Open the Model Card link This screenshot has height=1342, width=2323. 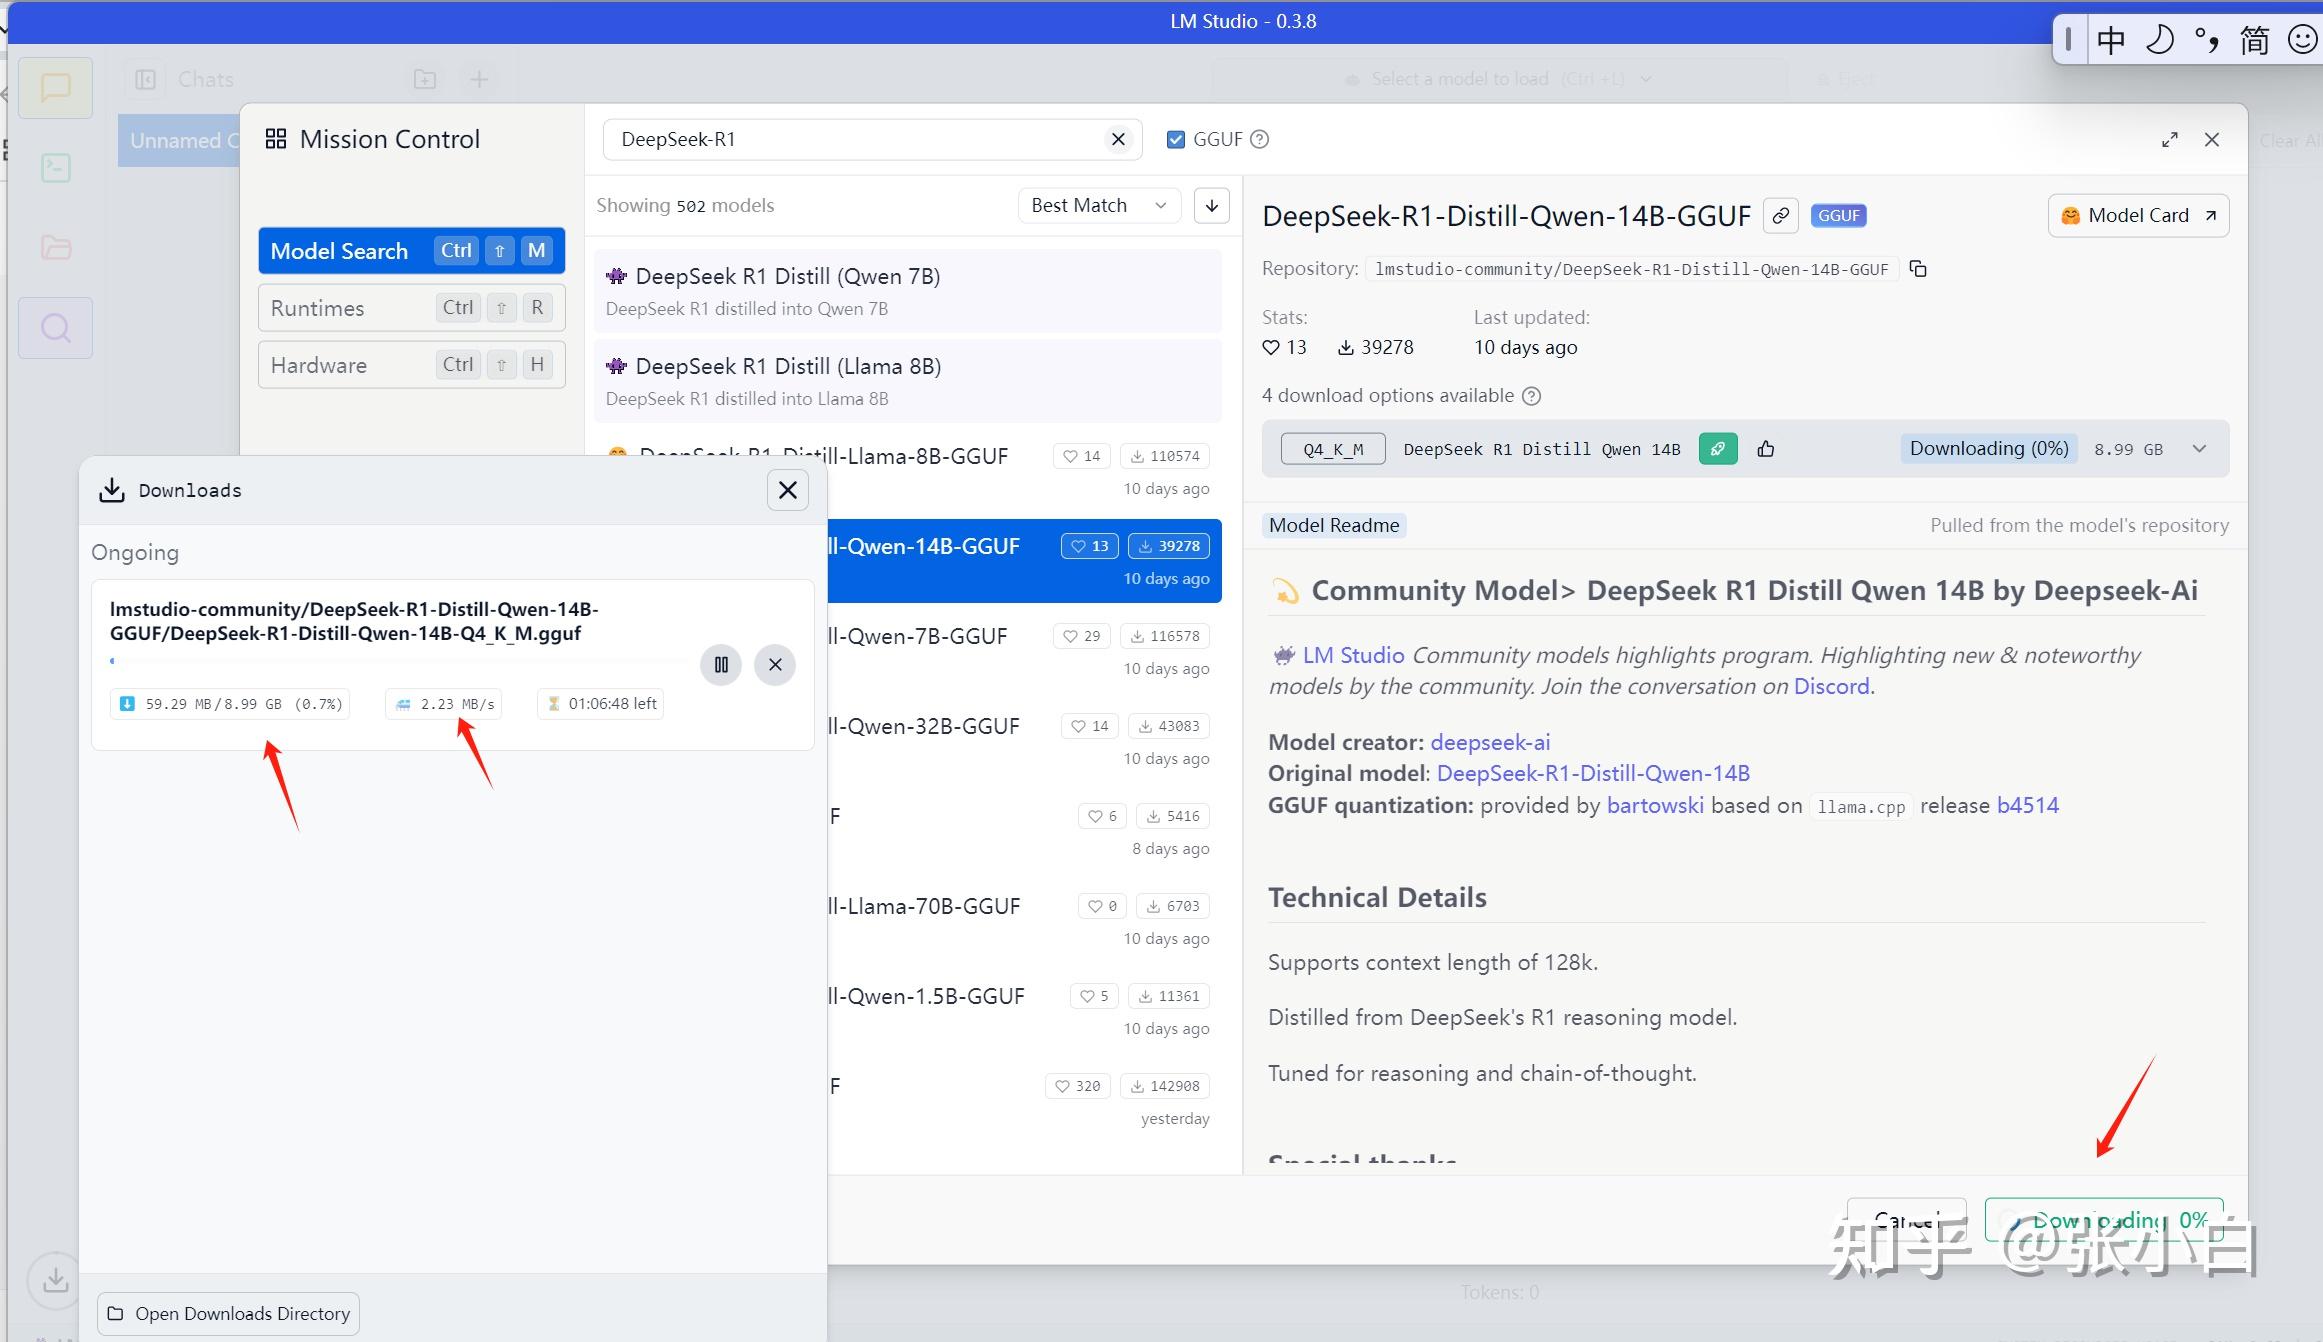[2137, 216]
